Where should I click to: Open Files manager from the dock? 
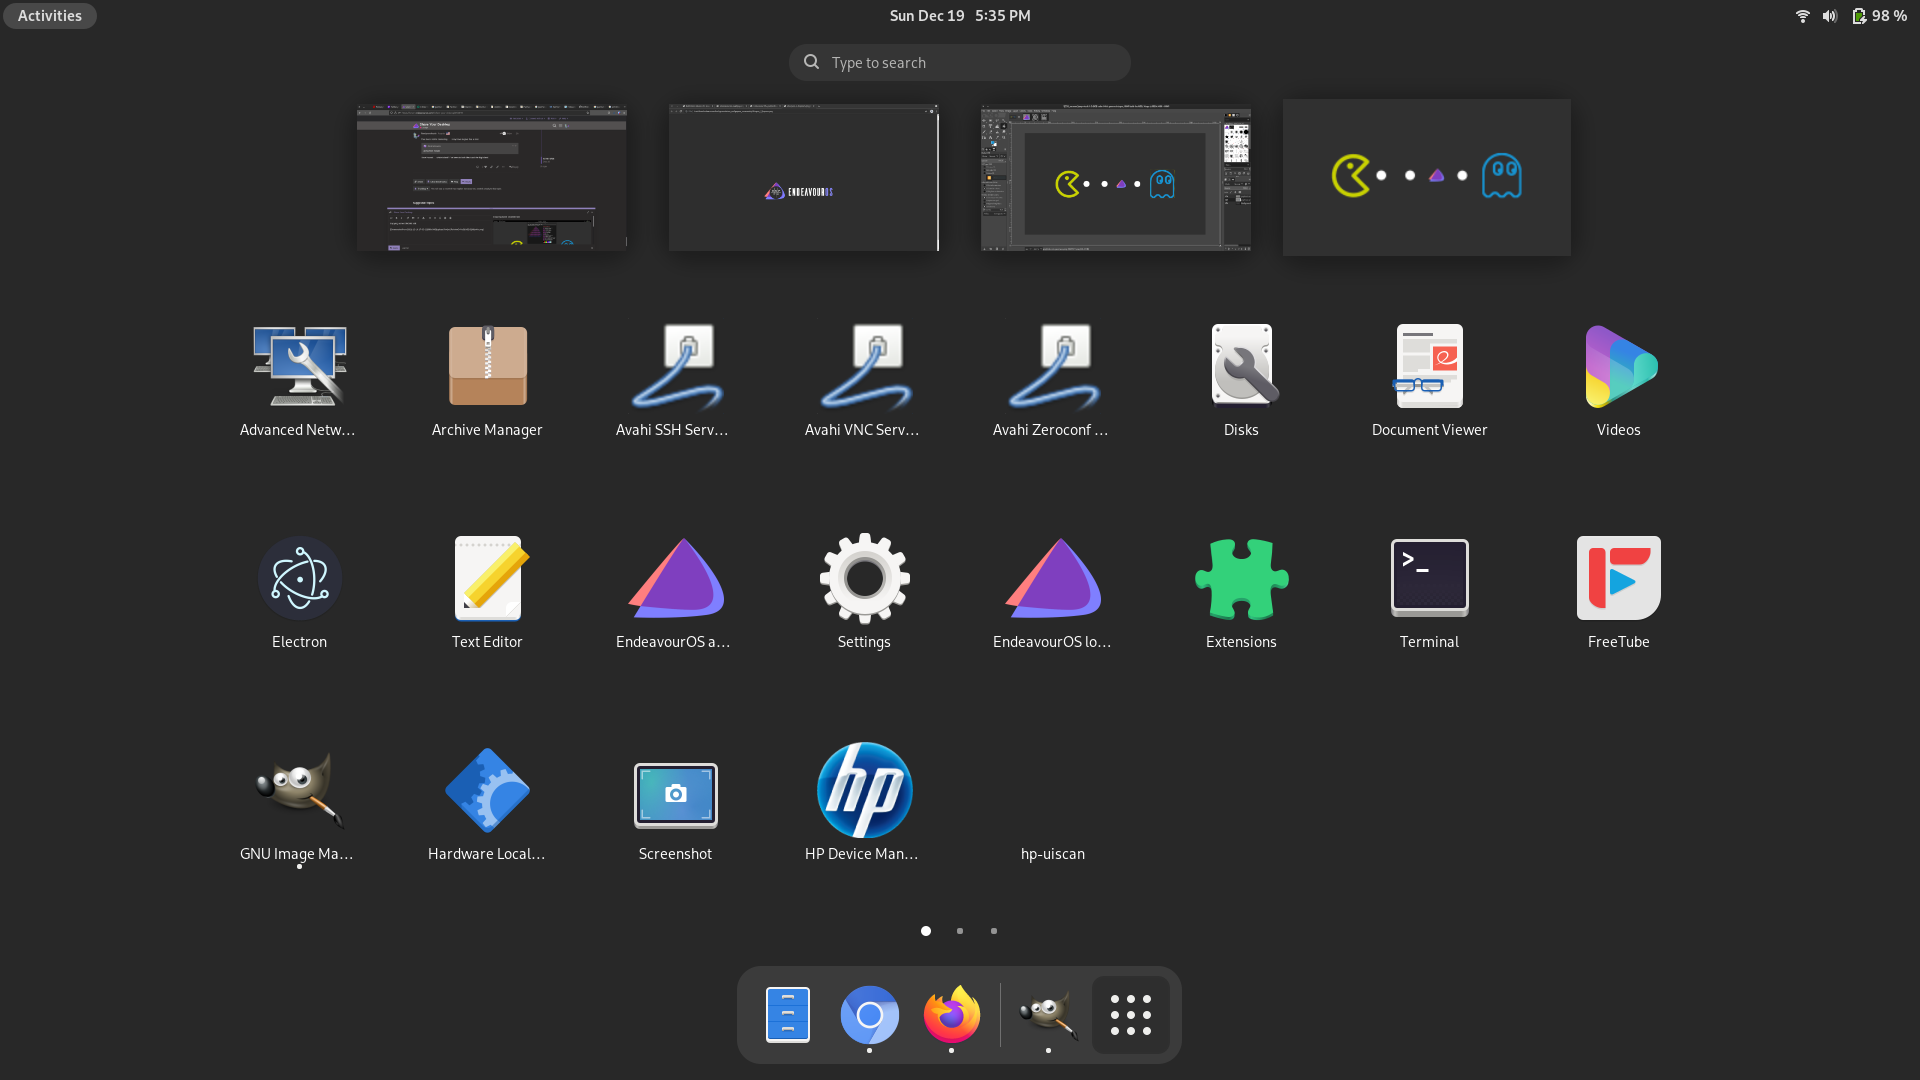point(788,1015)
